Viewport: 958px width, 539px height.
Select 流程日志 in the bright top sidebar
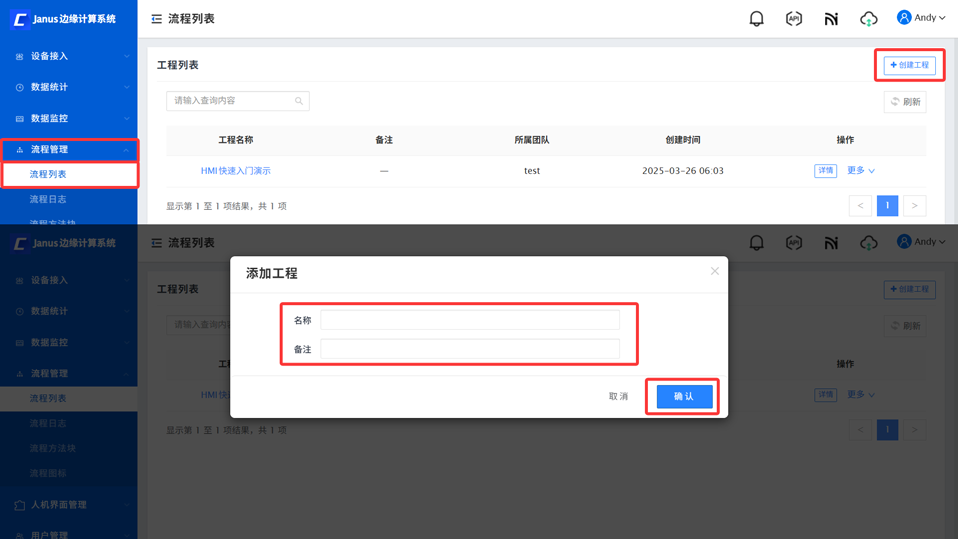[x=48, y=200]
